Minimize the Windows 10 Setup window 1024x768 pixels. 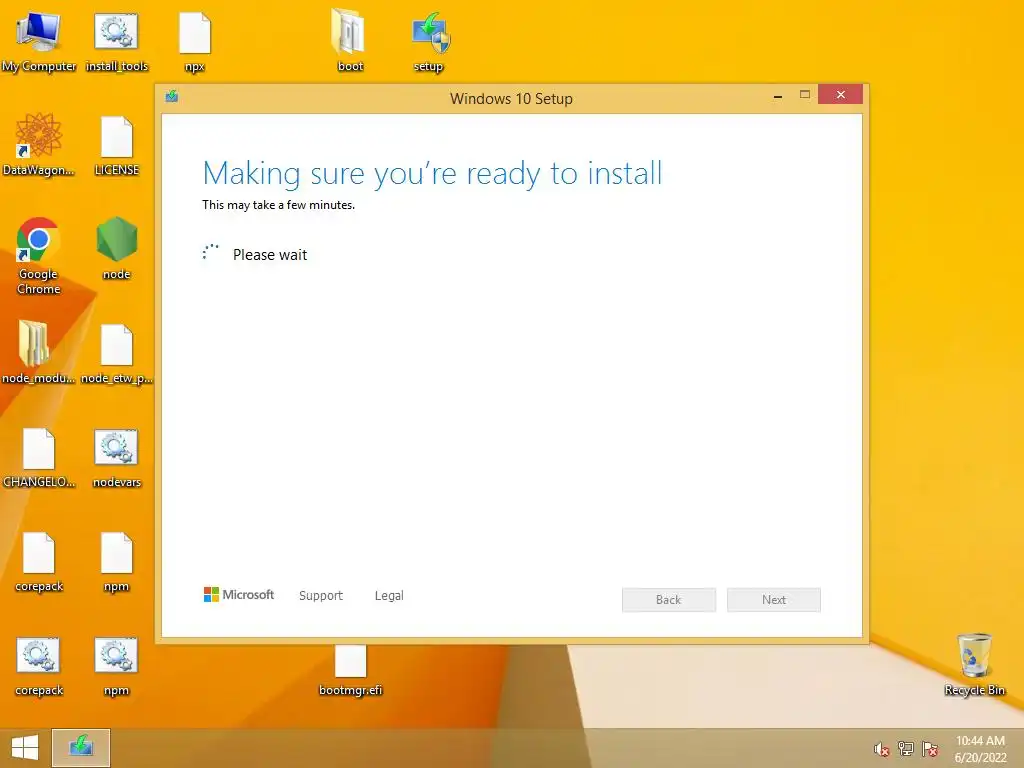coord(778,96)
